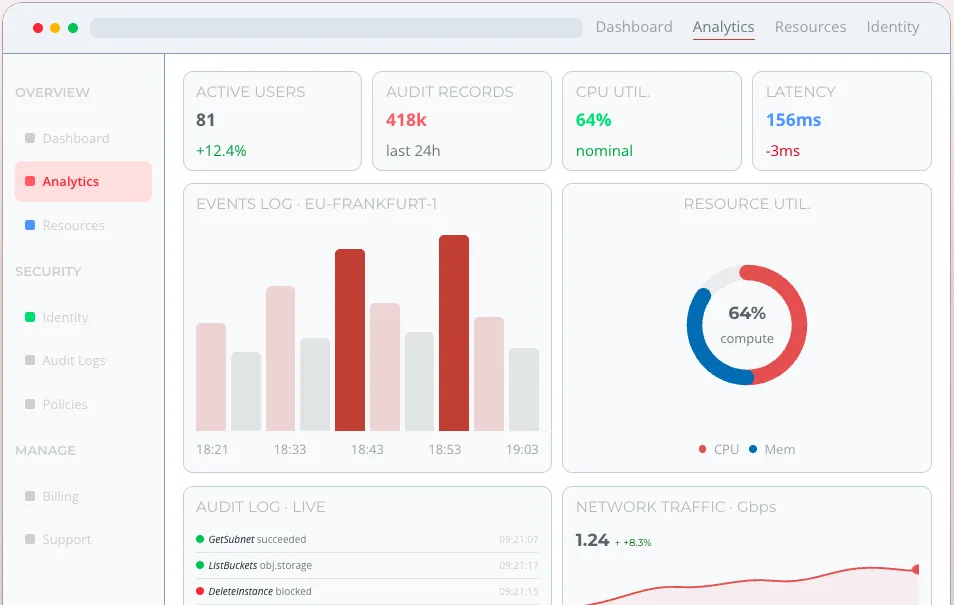Click the +8.3% network traffic change
This screenshot has height=605, width=954.
633,542
